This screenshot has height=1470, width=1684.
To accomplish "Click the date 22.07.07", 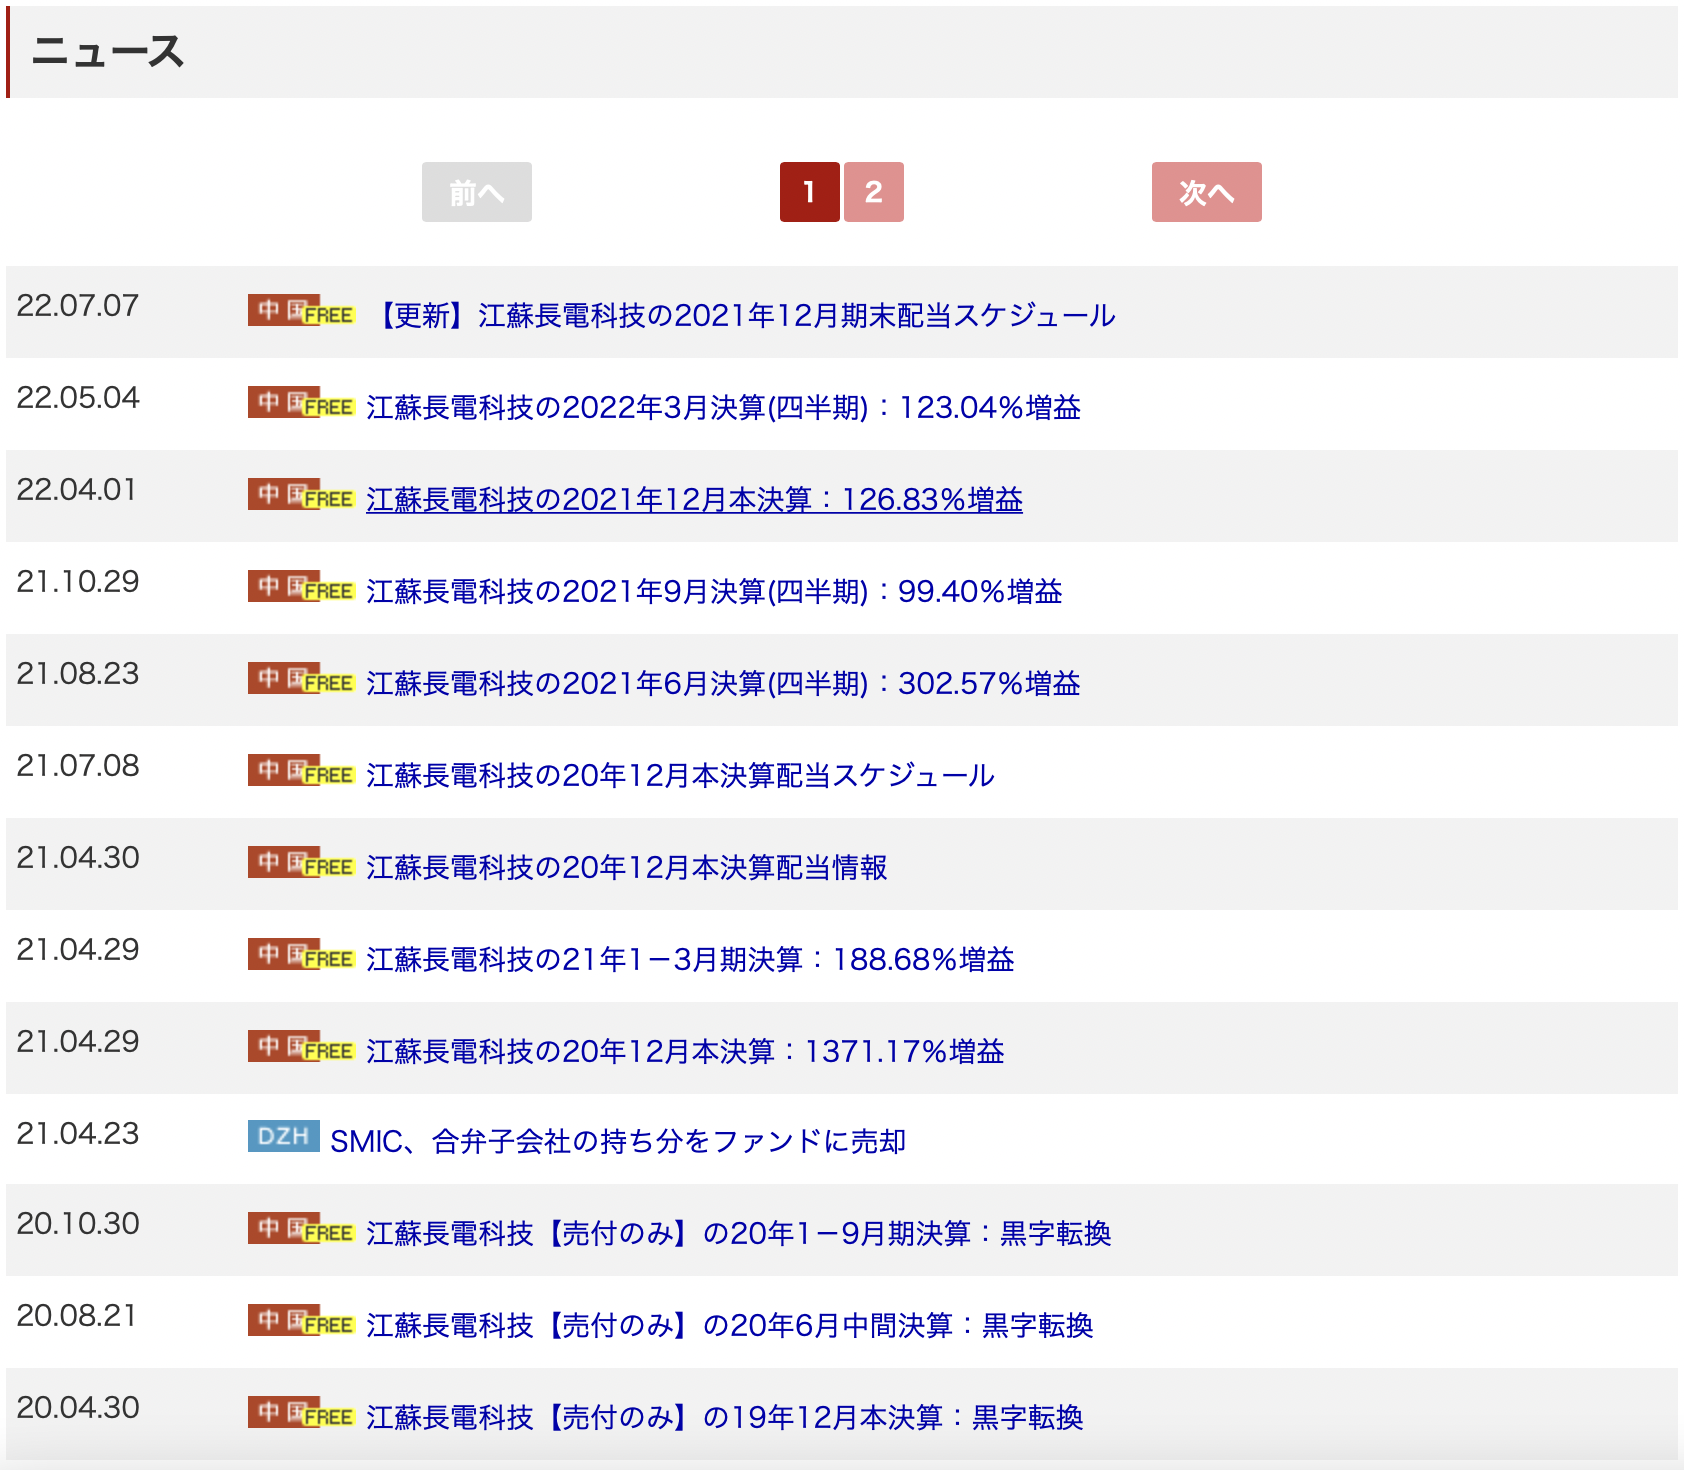I will [x=78, y=306].
